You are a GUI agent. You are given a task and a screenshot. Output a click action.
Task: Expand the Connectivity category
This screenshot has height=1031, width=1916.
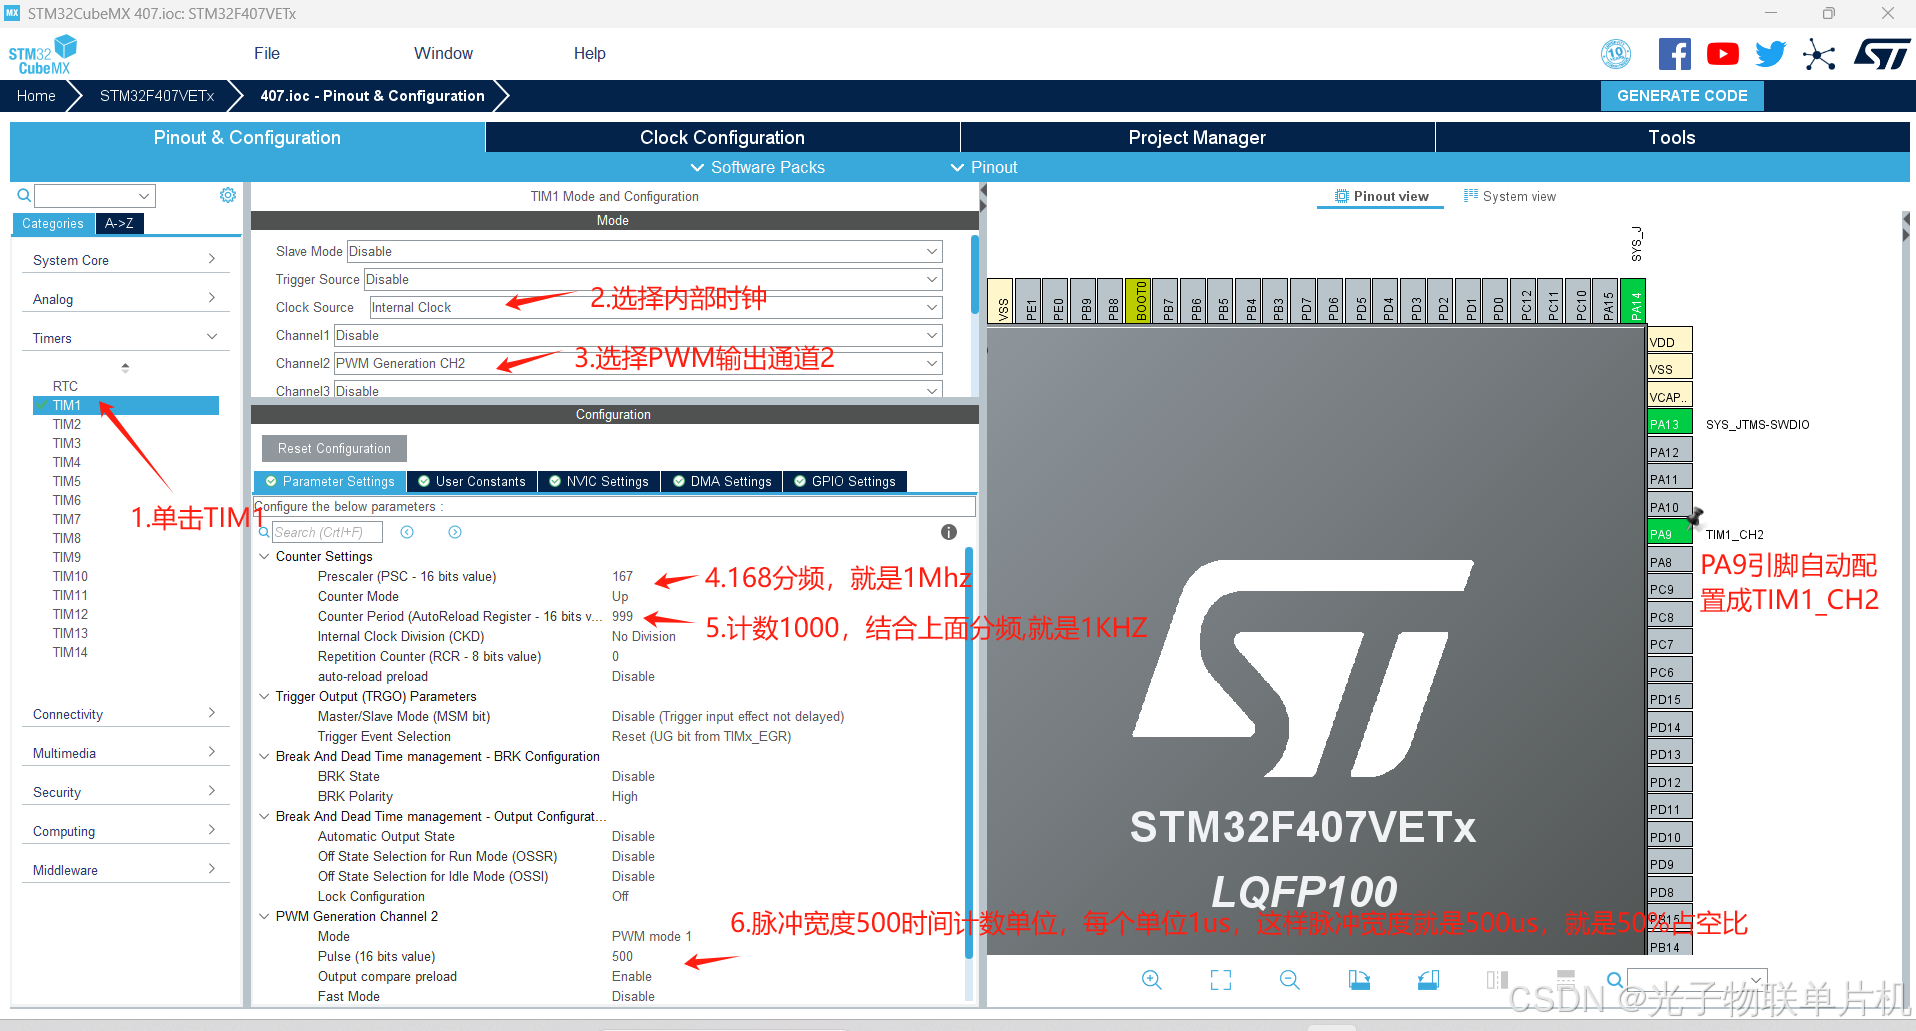[x=125, y=714]
